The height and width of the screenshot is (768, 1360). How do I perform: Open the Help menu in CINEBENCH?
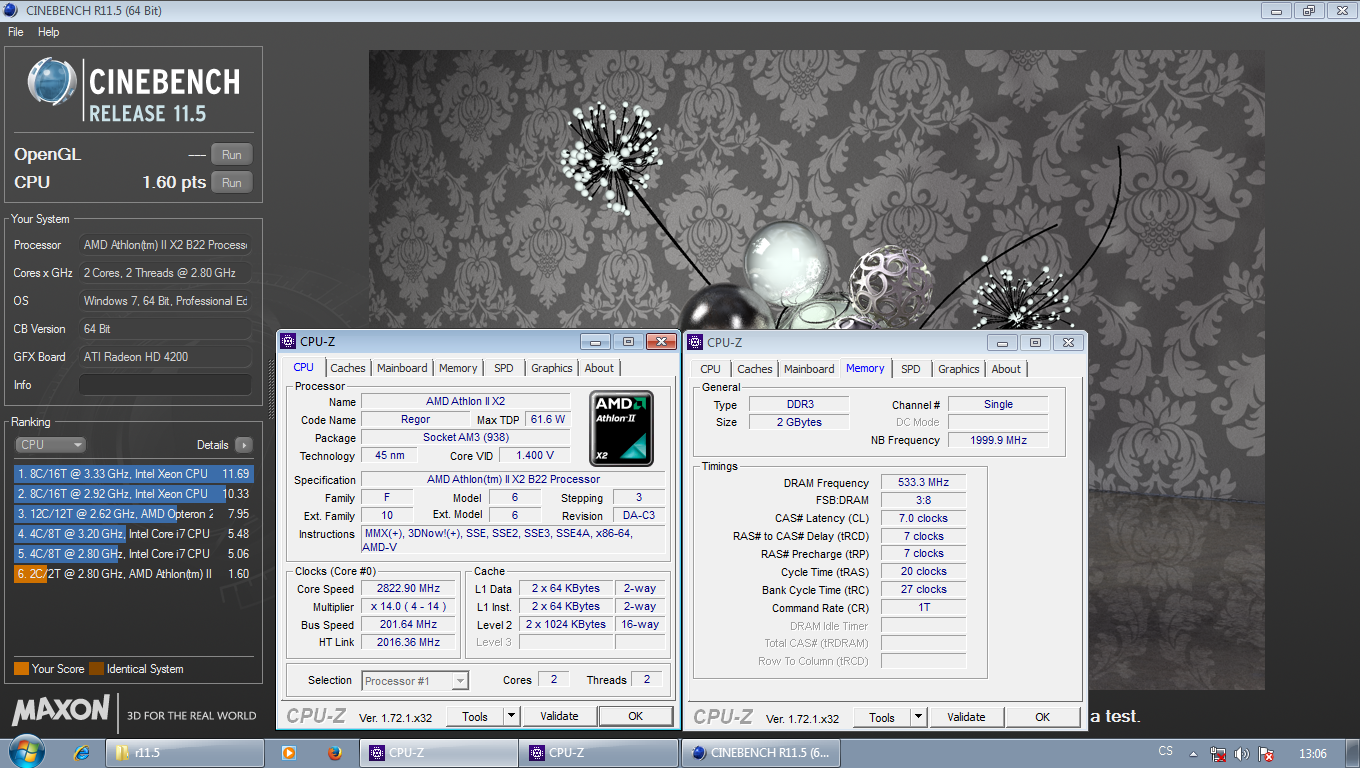49,32
